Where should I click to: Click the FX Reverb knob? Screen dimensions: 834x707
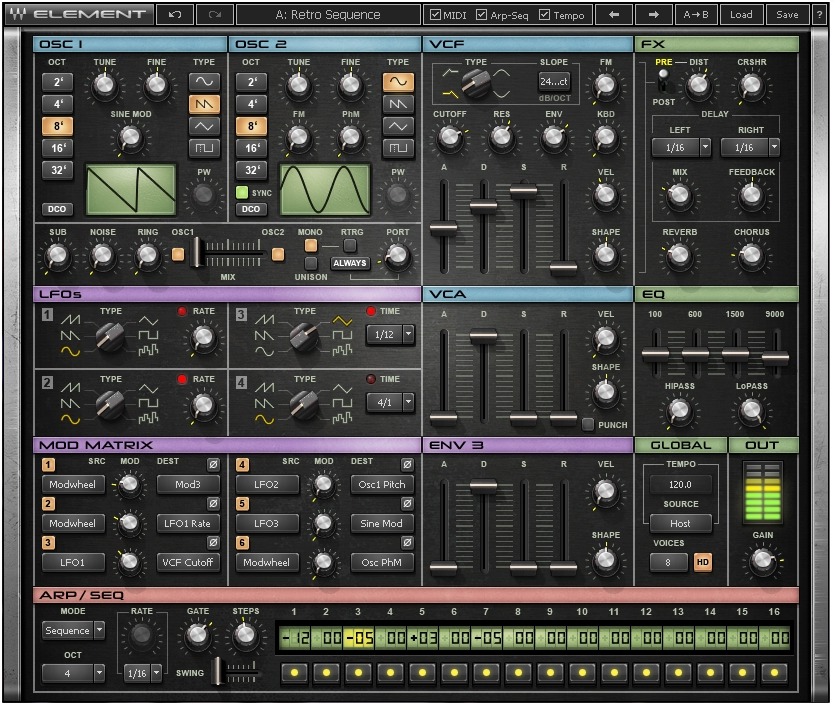(679, 255)
